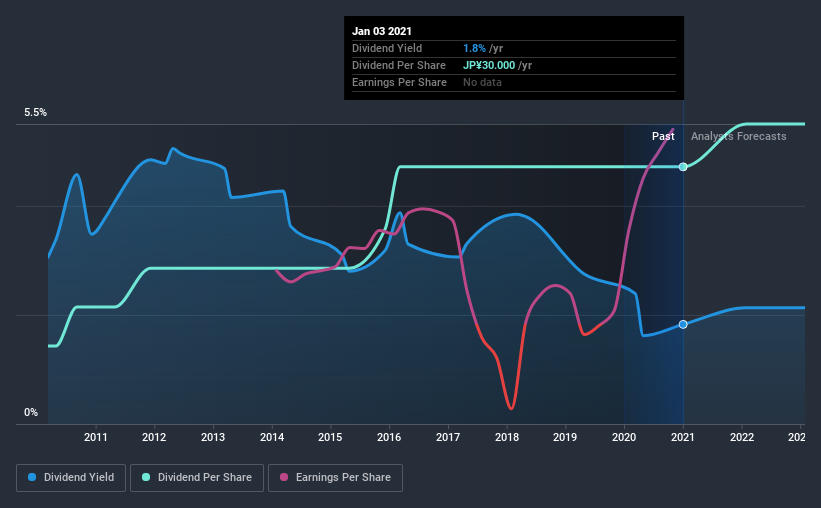Click the JP¥30.000 dividend value in tooltip
Viewport: 821px width, 508px height.
click(489, 65)
